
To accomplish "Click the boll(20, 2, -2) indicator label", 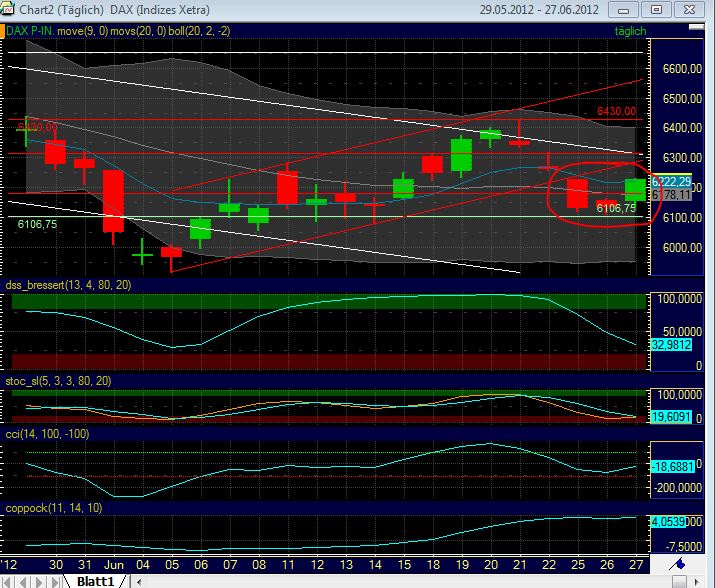I will 199,31.
